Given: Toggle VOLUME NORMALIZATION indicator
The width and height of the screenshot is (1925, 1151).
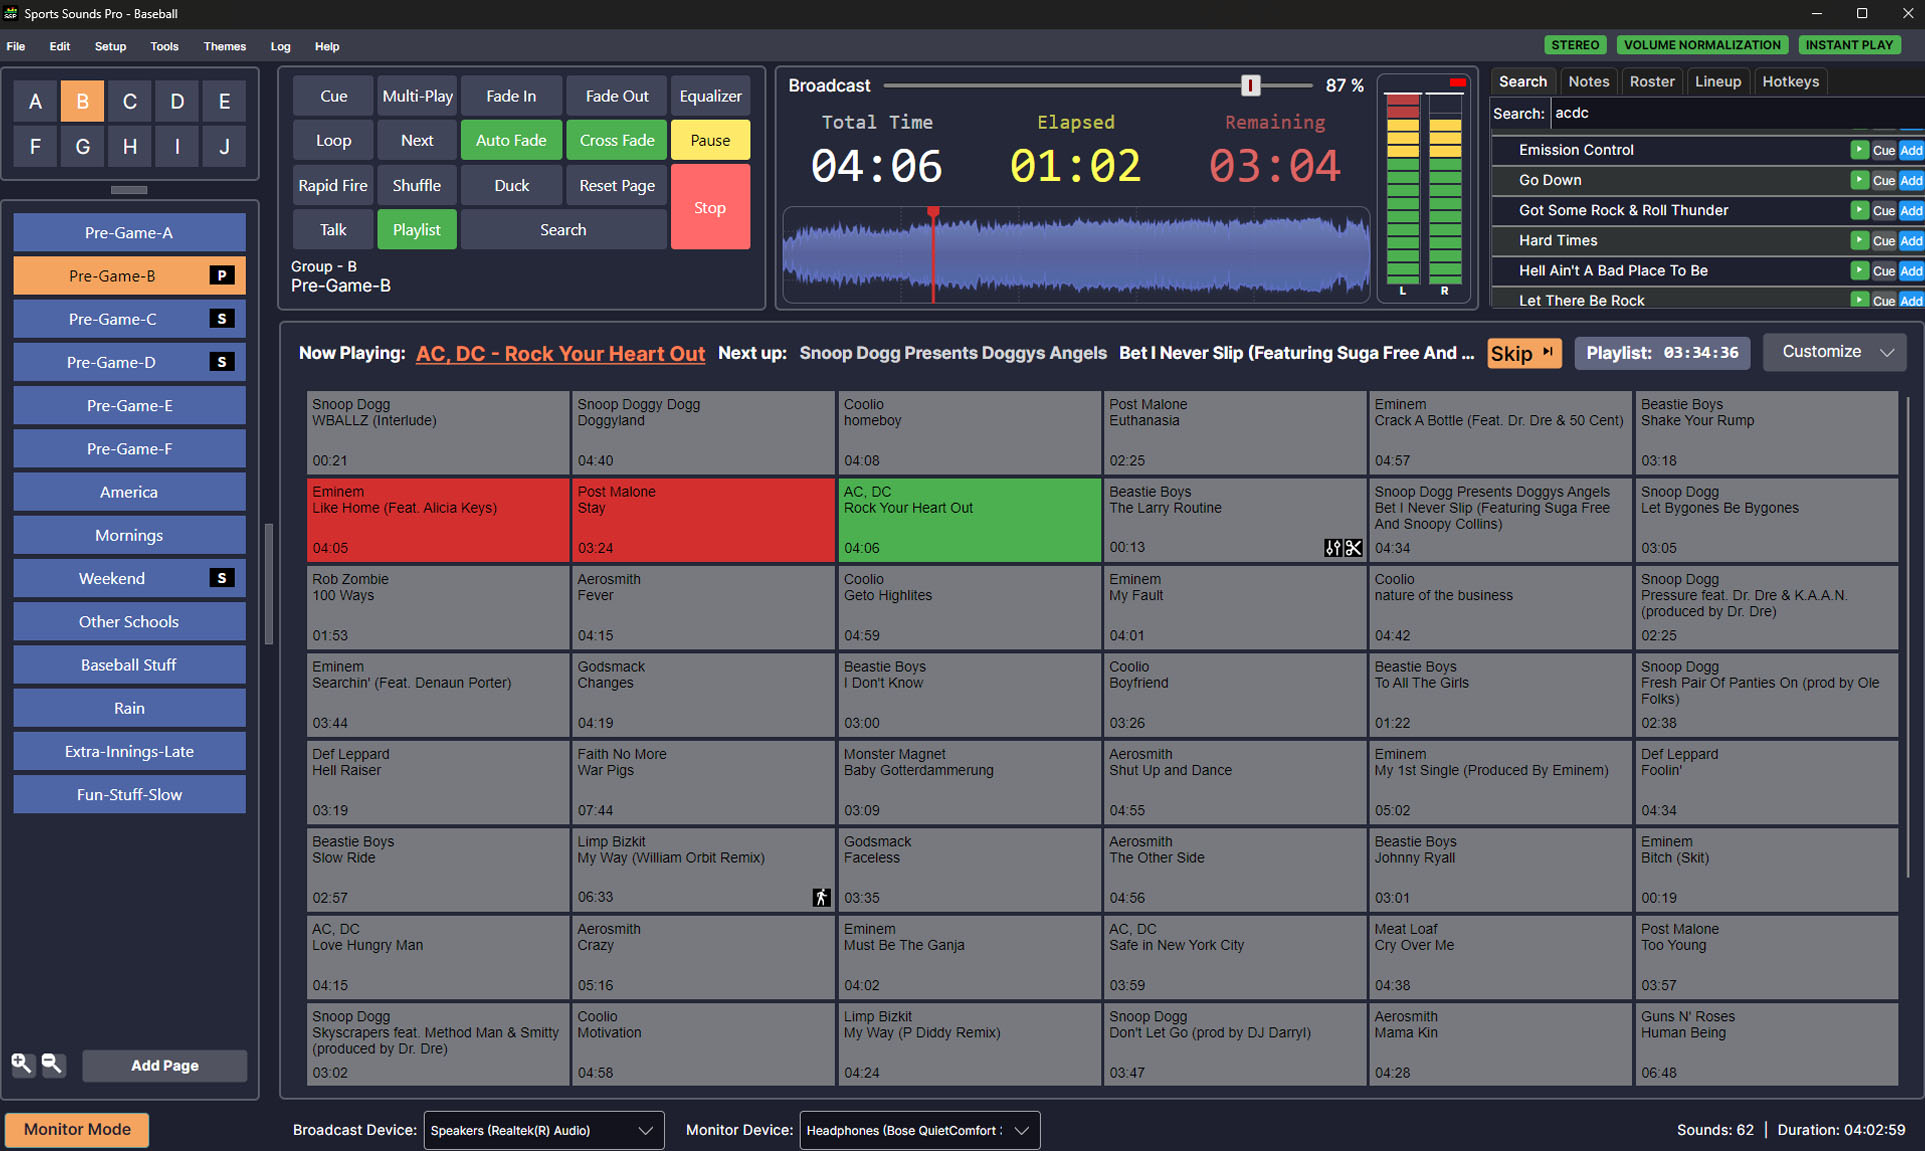Looking at the screenshot, I should click(1701, 45).
